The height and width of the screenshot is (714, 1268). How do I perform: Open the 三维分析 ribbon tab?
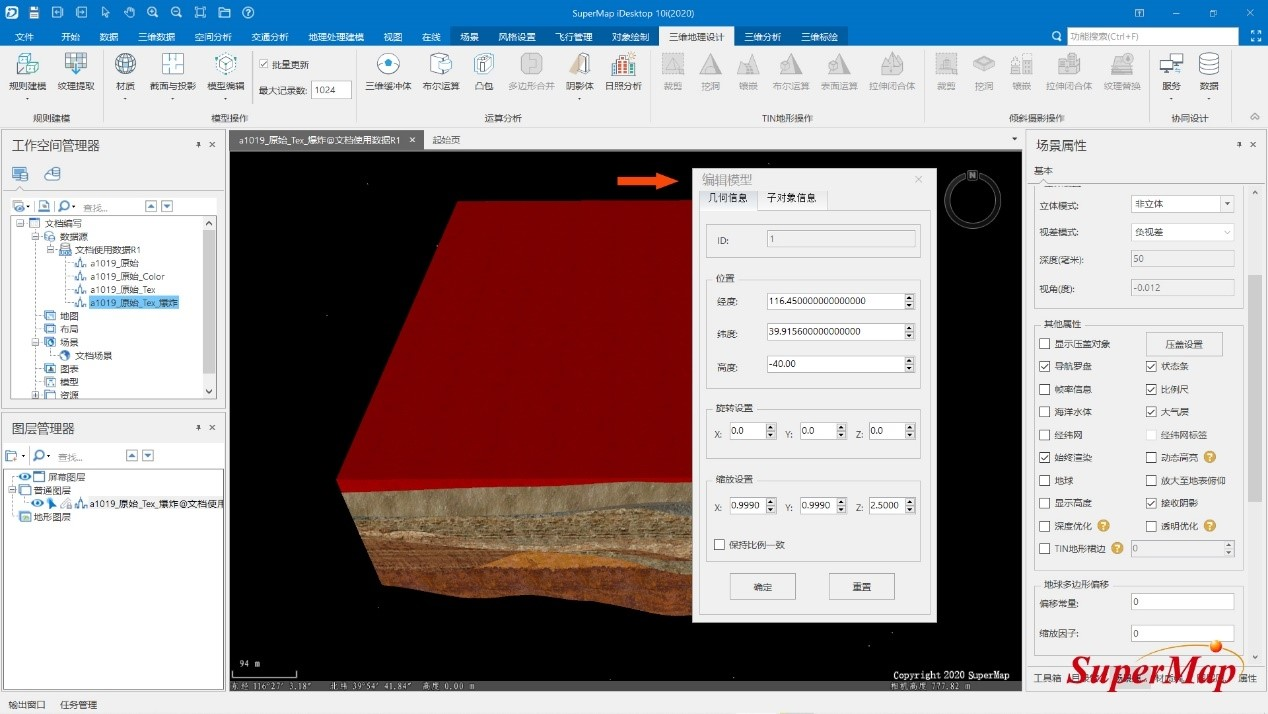tap(763, 36)
